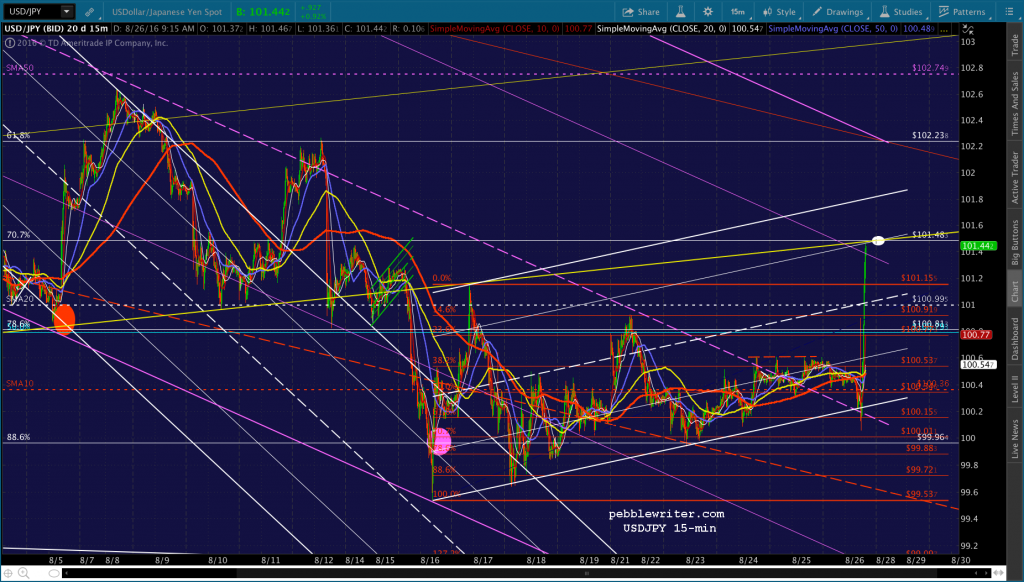Click the B: 101.442 bid quote
1024x582 pixels.
pos(263,12)
